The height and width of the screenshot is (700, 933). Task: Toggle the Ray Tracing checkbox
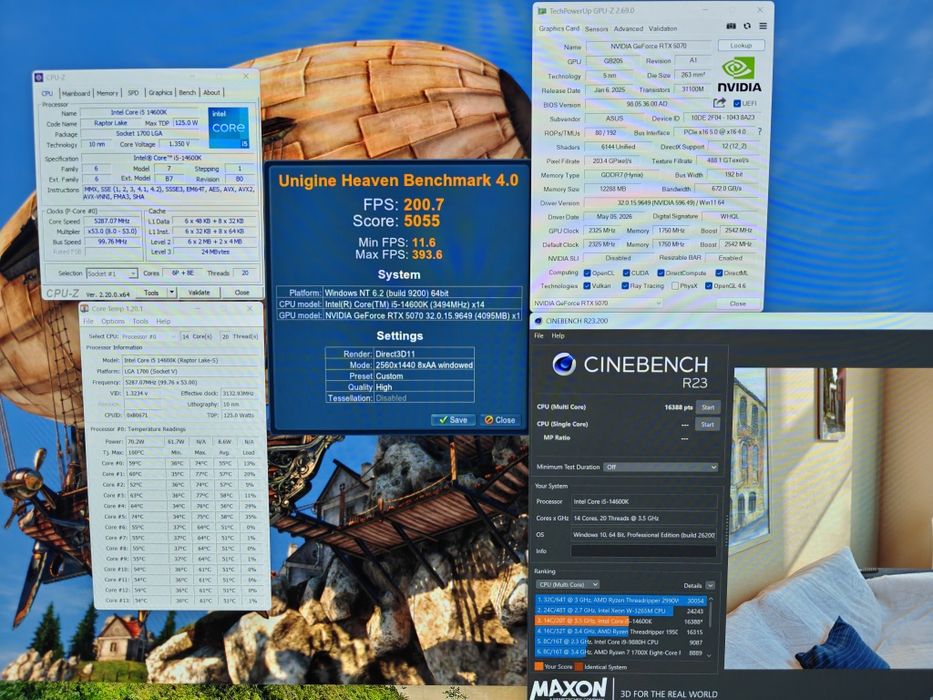pos(625,286)
